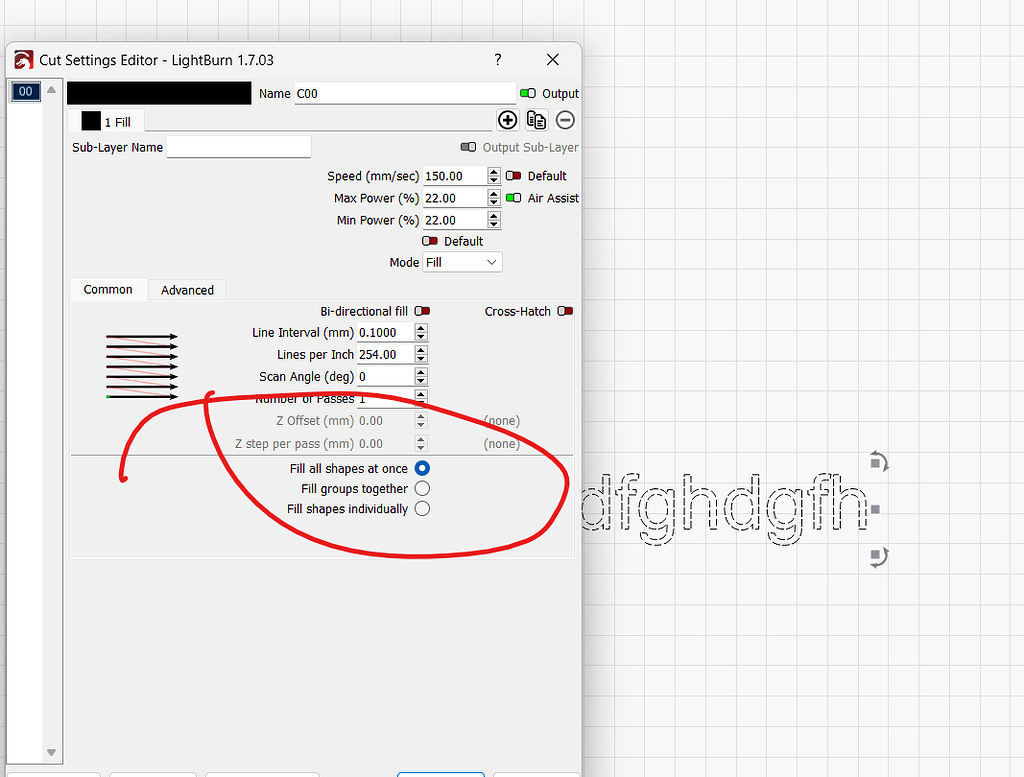Open the Mode dropdown
The height and width of the screenshot is (777, 1024).
[x=462, y=262]
